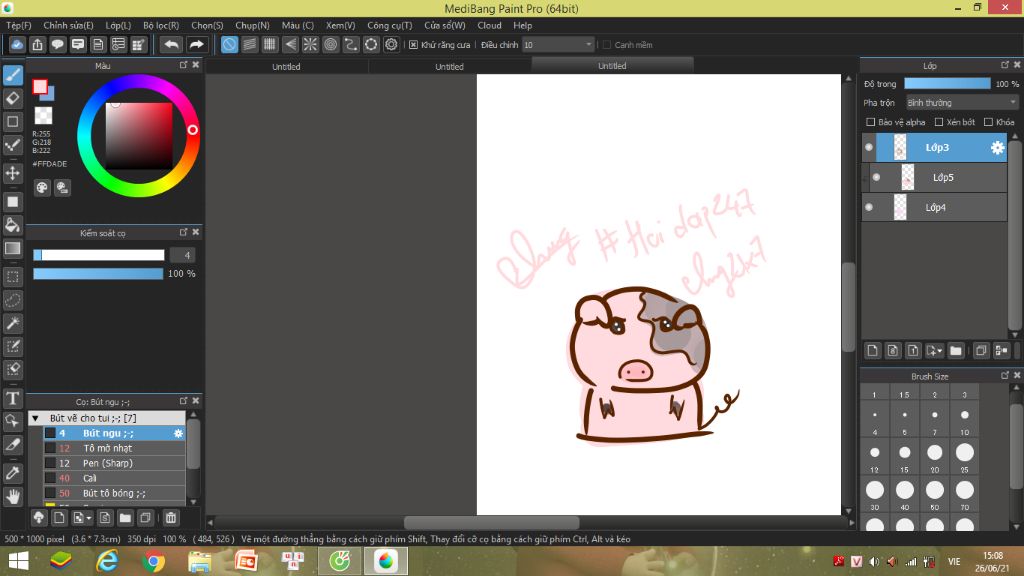Open snap settings gear in toolbar
The height and width of the screenshot is (576, 1024).
point(391,44)
